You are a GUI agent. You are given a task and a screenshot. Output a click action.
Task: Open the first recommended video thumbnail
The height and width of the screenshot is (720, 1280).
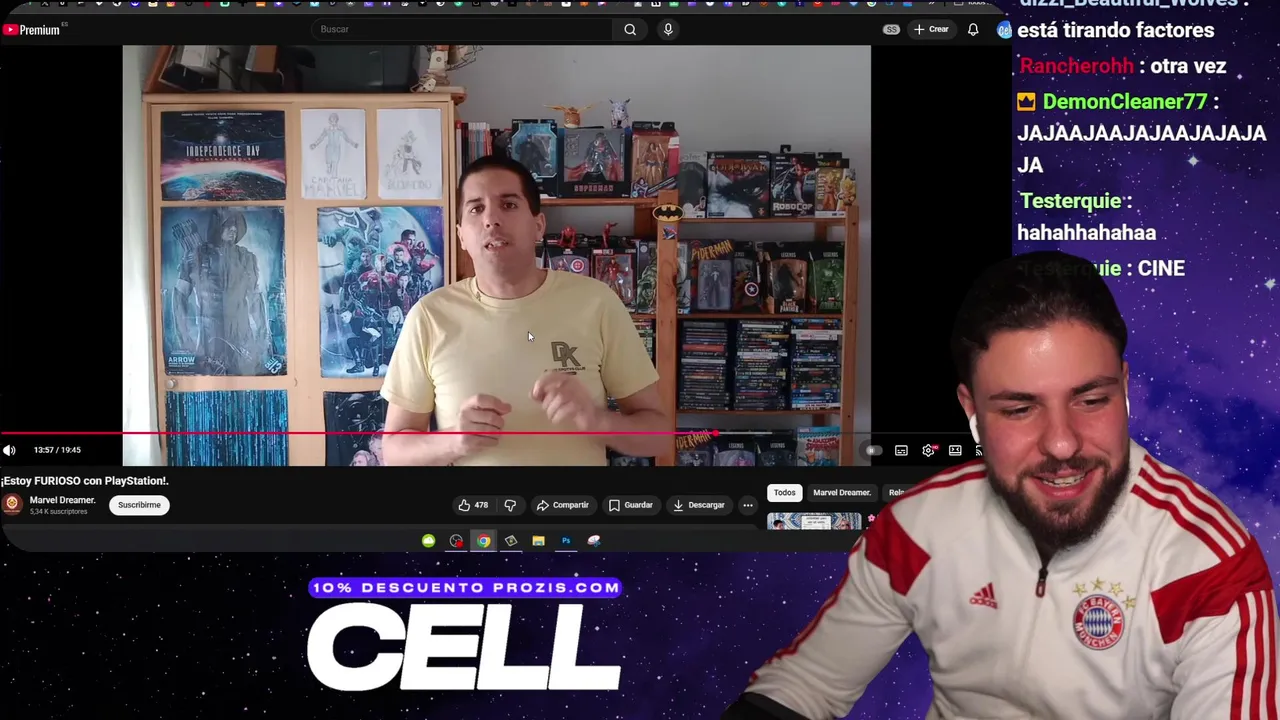pos(813,521)
